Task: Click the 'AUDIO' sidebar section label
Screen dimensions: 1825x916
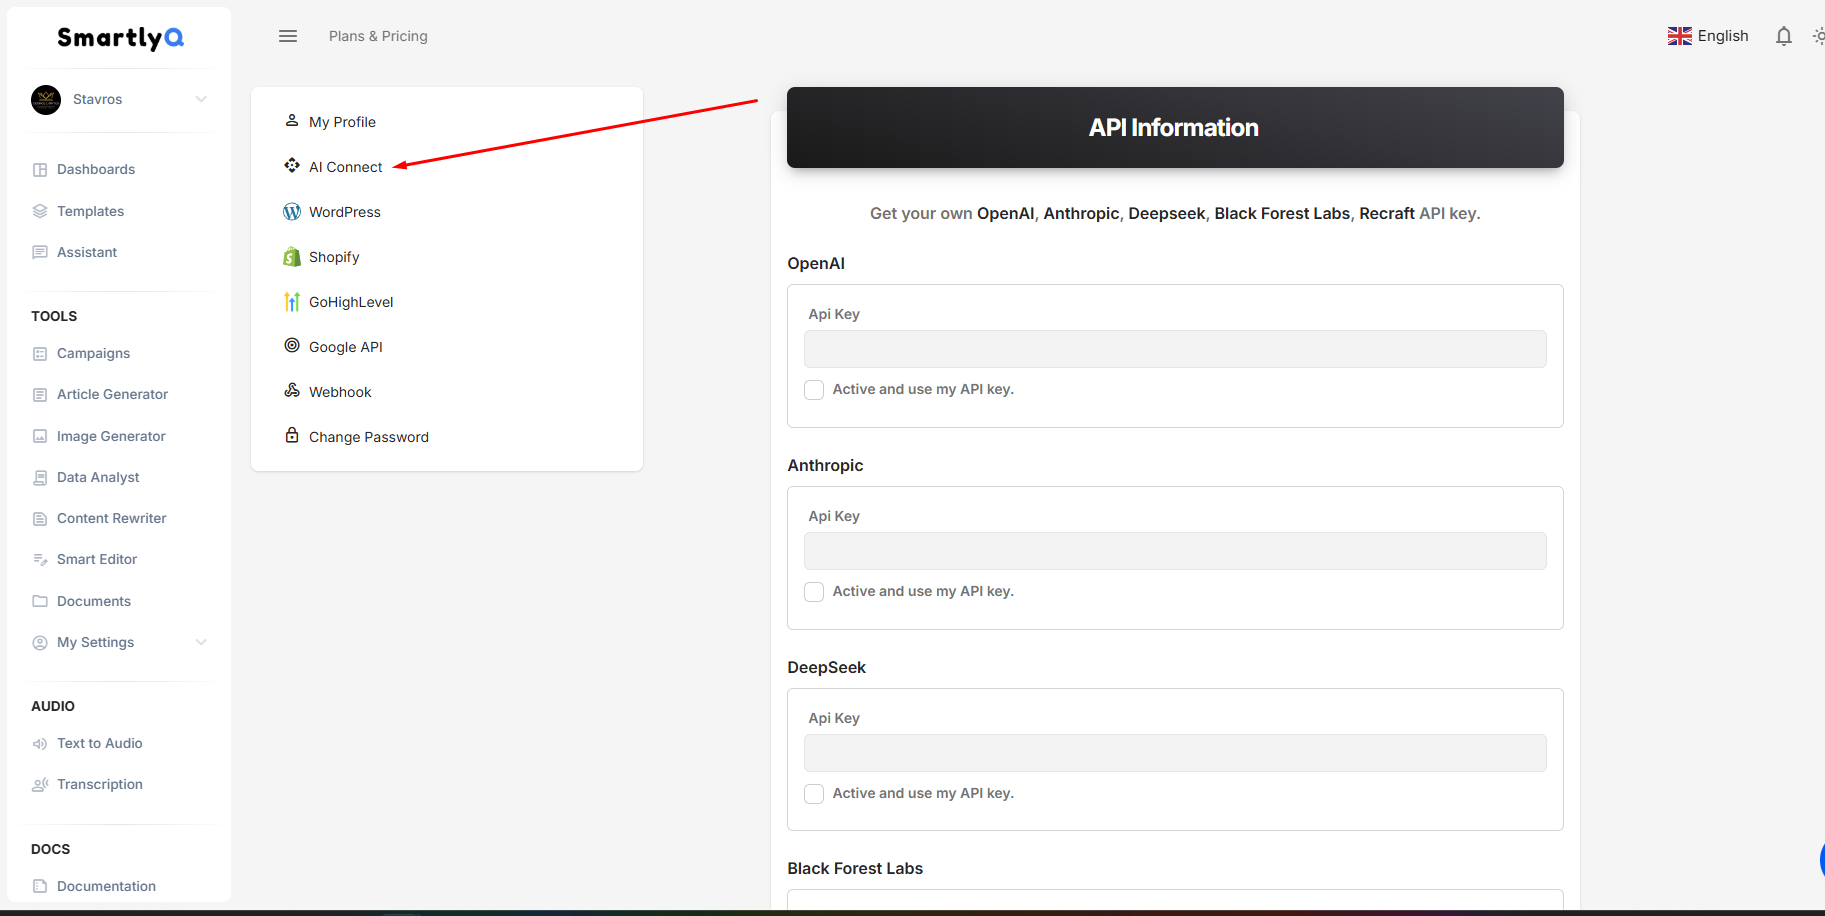Action: (53, 706)
